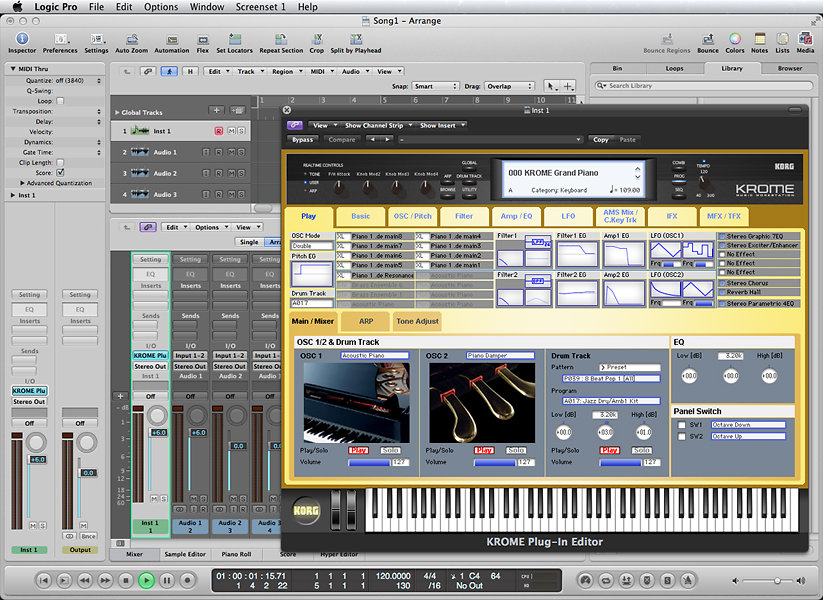Switch to the Loops tab
The width and height of the screenshot is (823, 600).
pyautogui.click(x=674, y=68)
